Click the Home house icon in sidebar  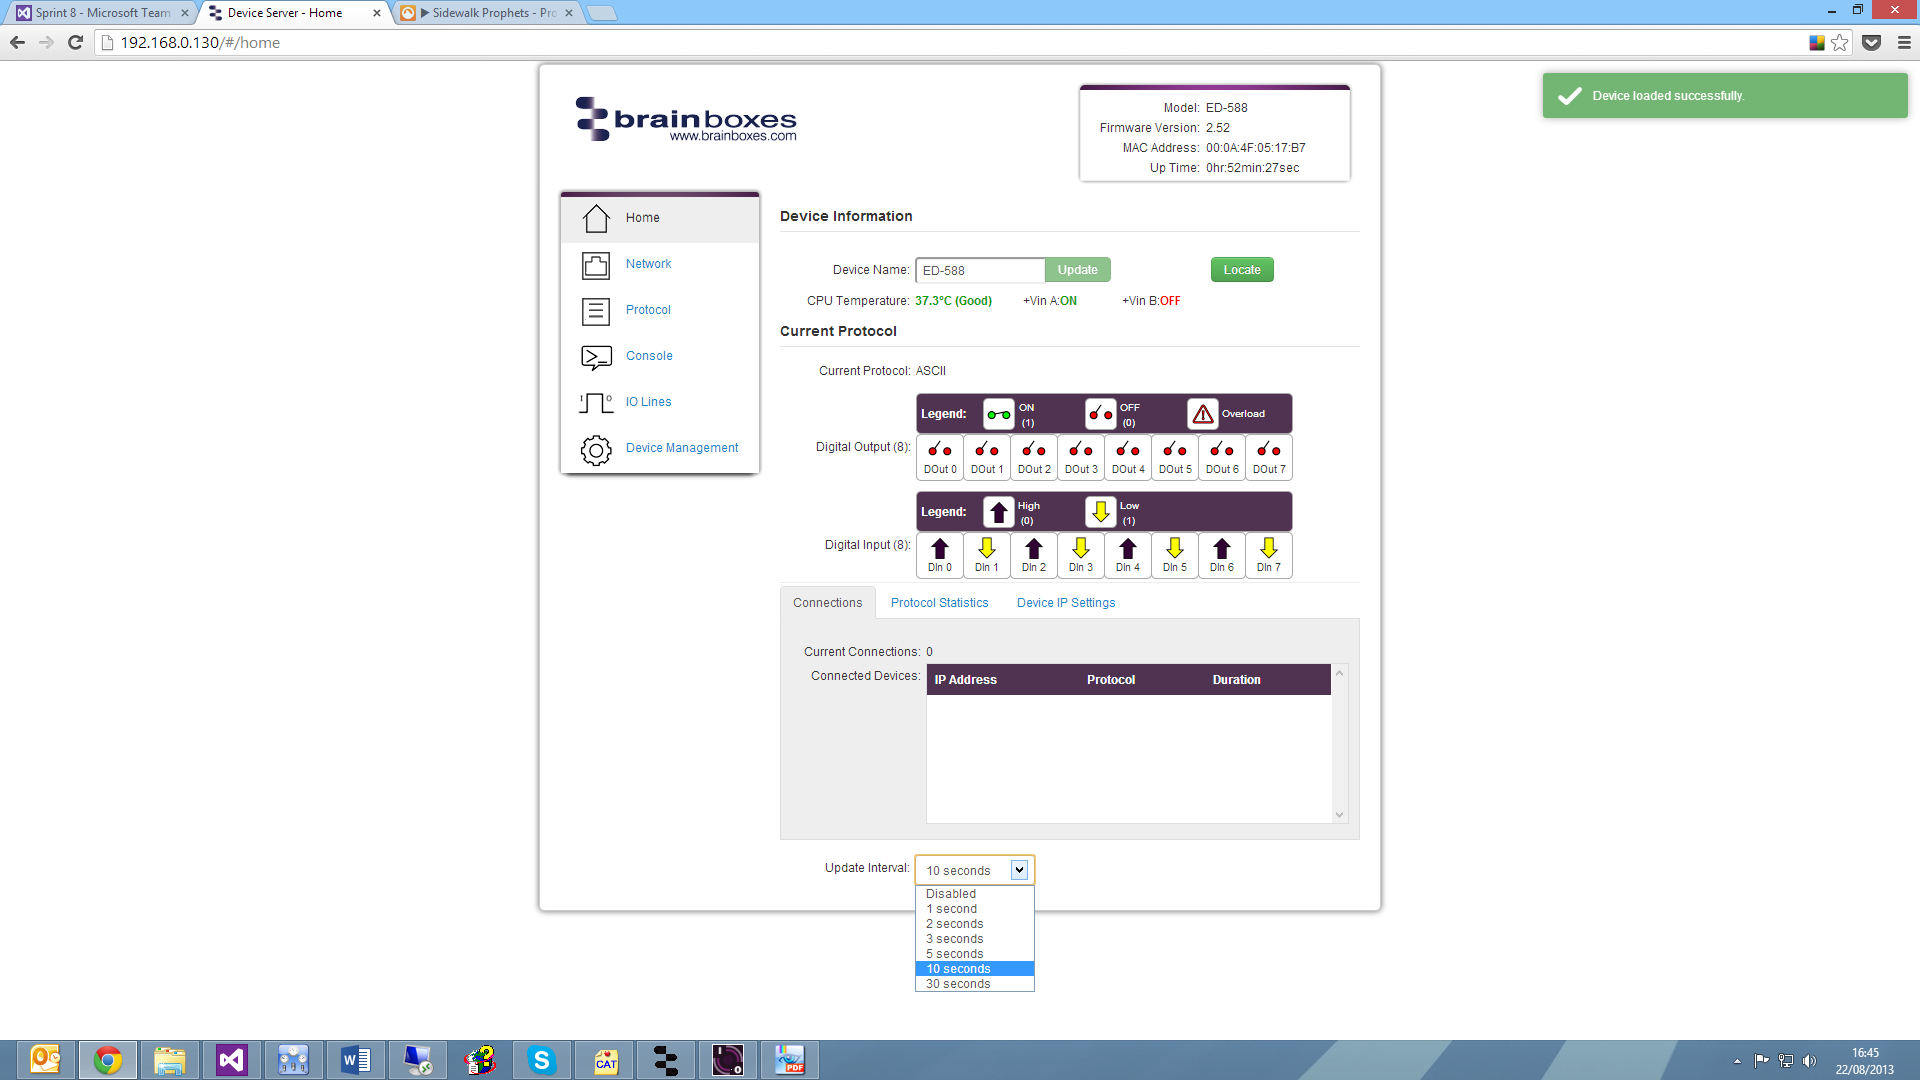click(x=596, y=218)
